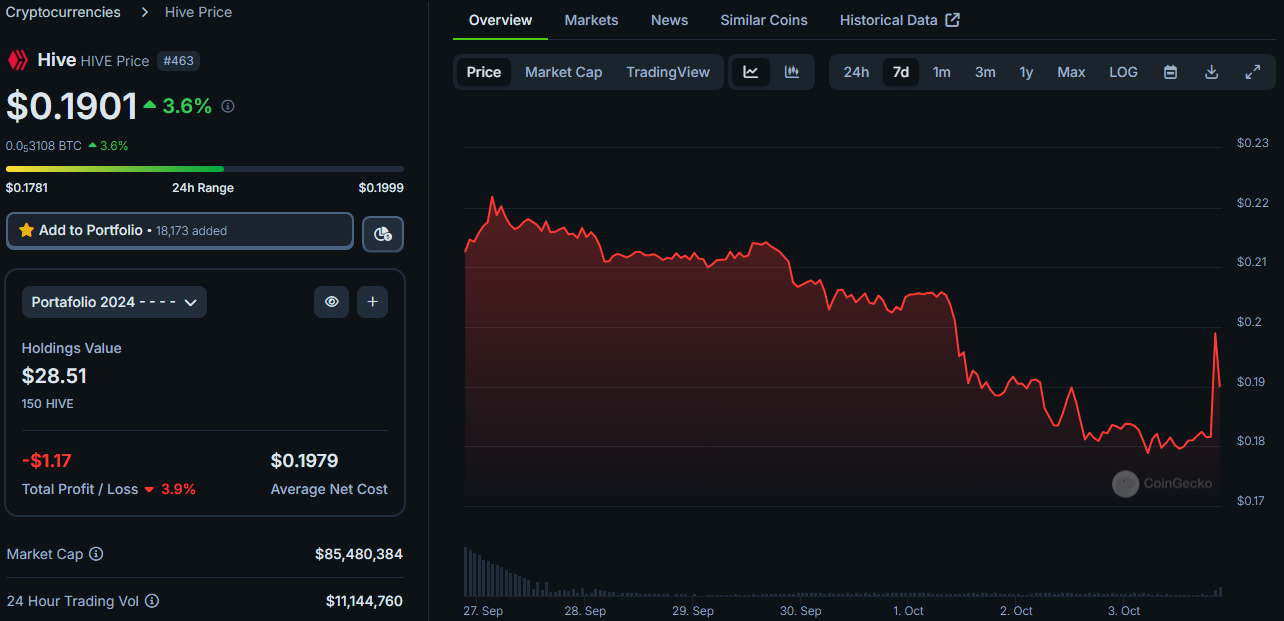The image size is (1284, 621).
Task: Click the 24h Range progress bar
Action: (205, 169)
